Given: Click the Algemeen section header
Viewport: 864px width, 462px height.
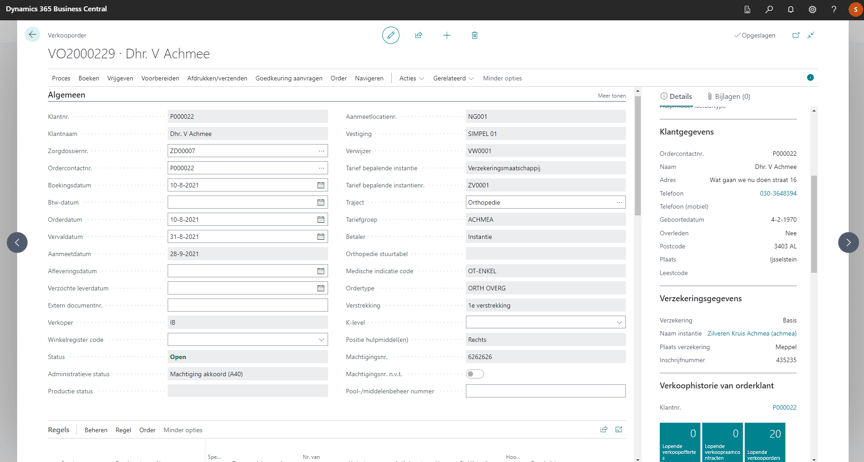Looking at the screenshot, I should point(66,95).
